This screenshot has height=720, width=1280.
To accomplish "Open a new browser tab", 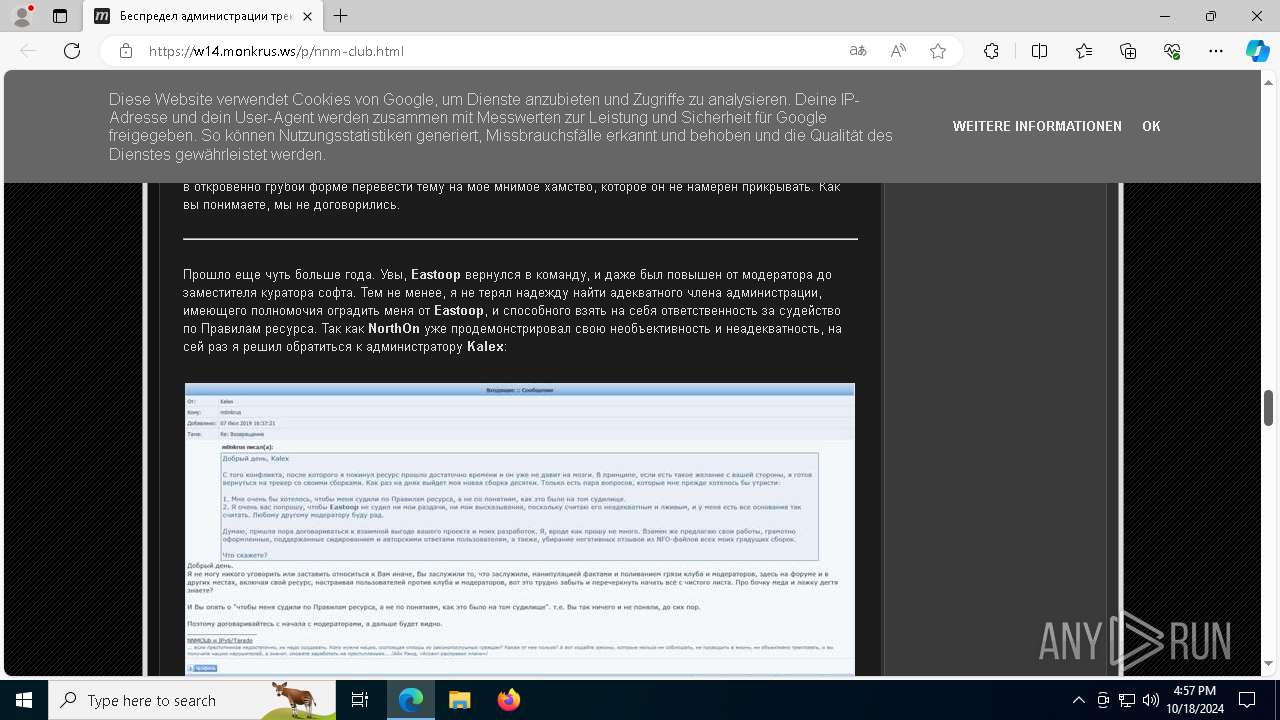I will [341, 16].
